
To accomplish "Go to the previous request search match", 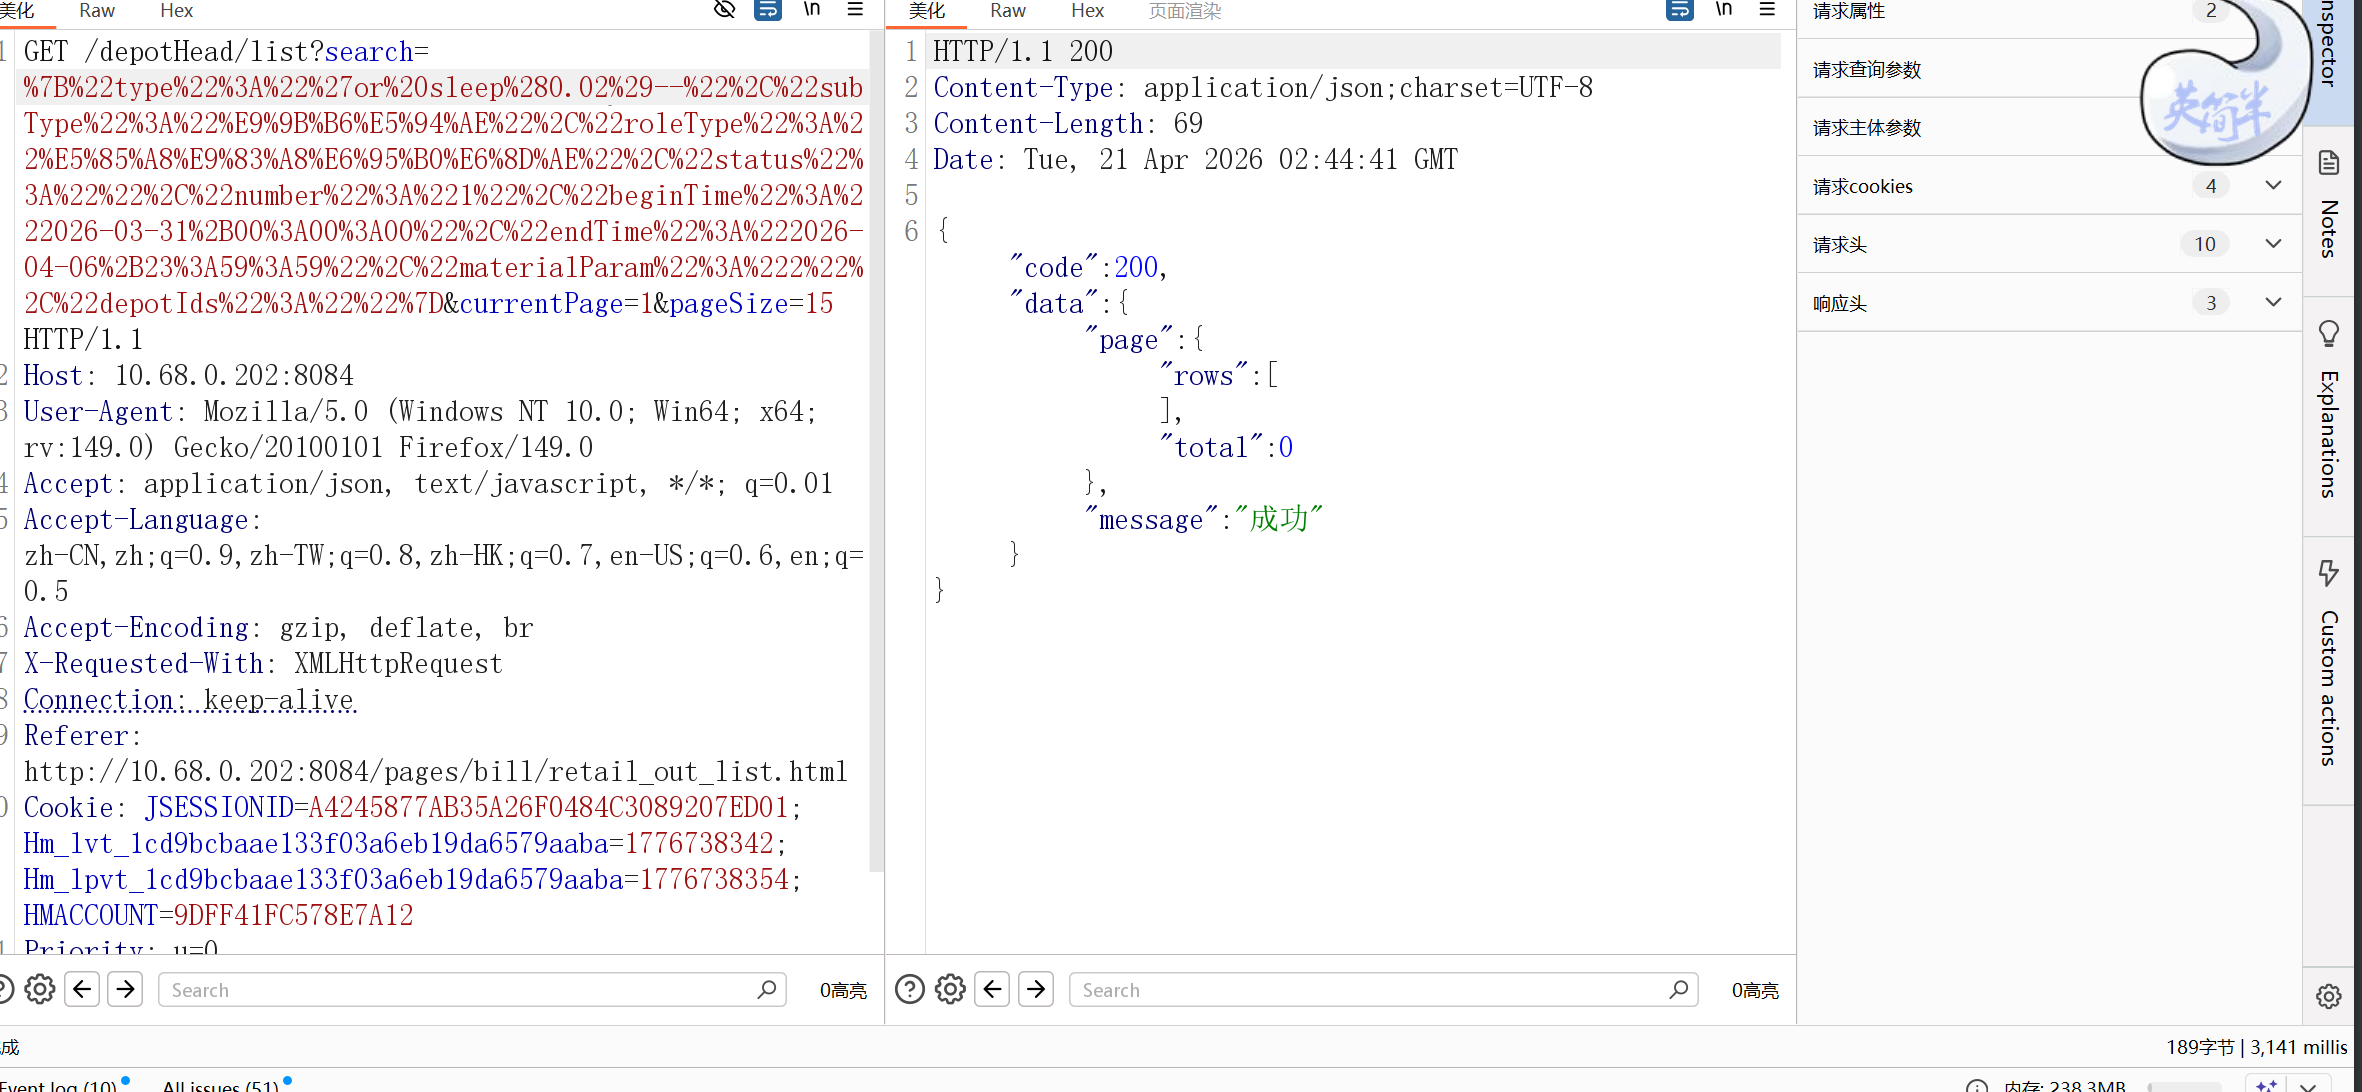I will coord(82,989).
